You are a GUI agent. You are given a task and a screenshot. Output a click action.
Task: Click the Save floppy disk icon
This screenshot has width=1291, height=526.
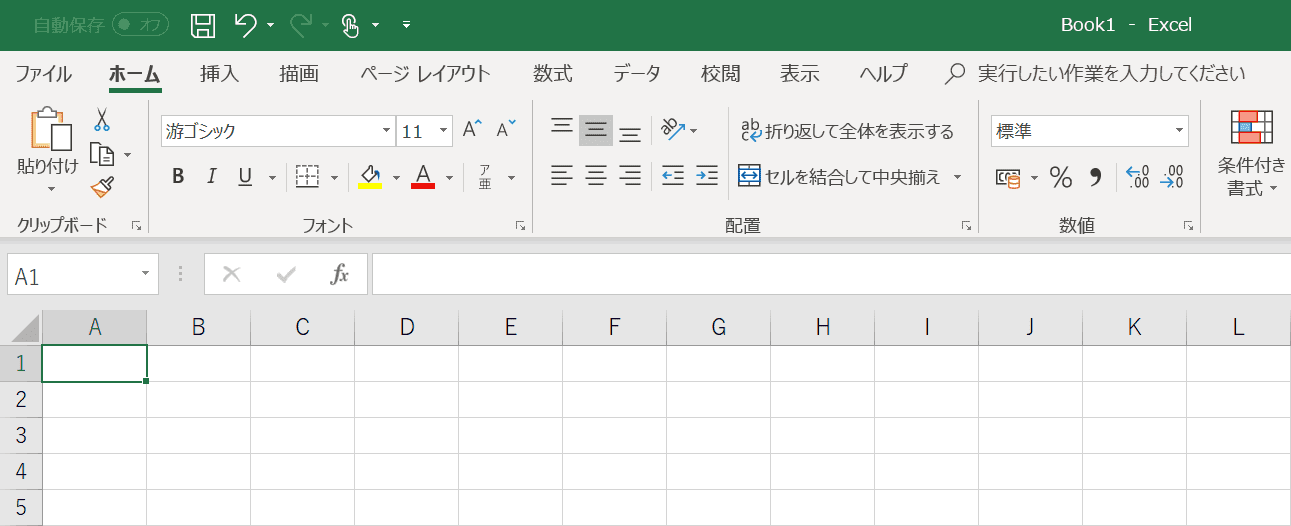tap(203, 25)
